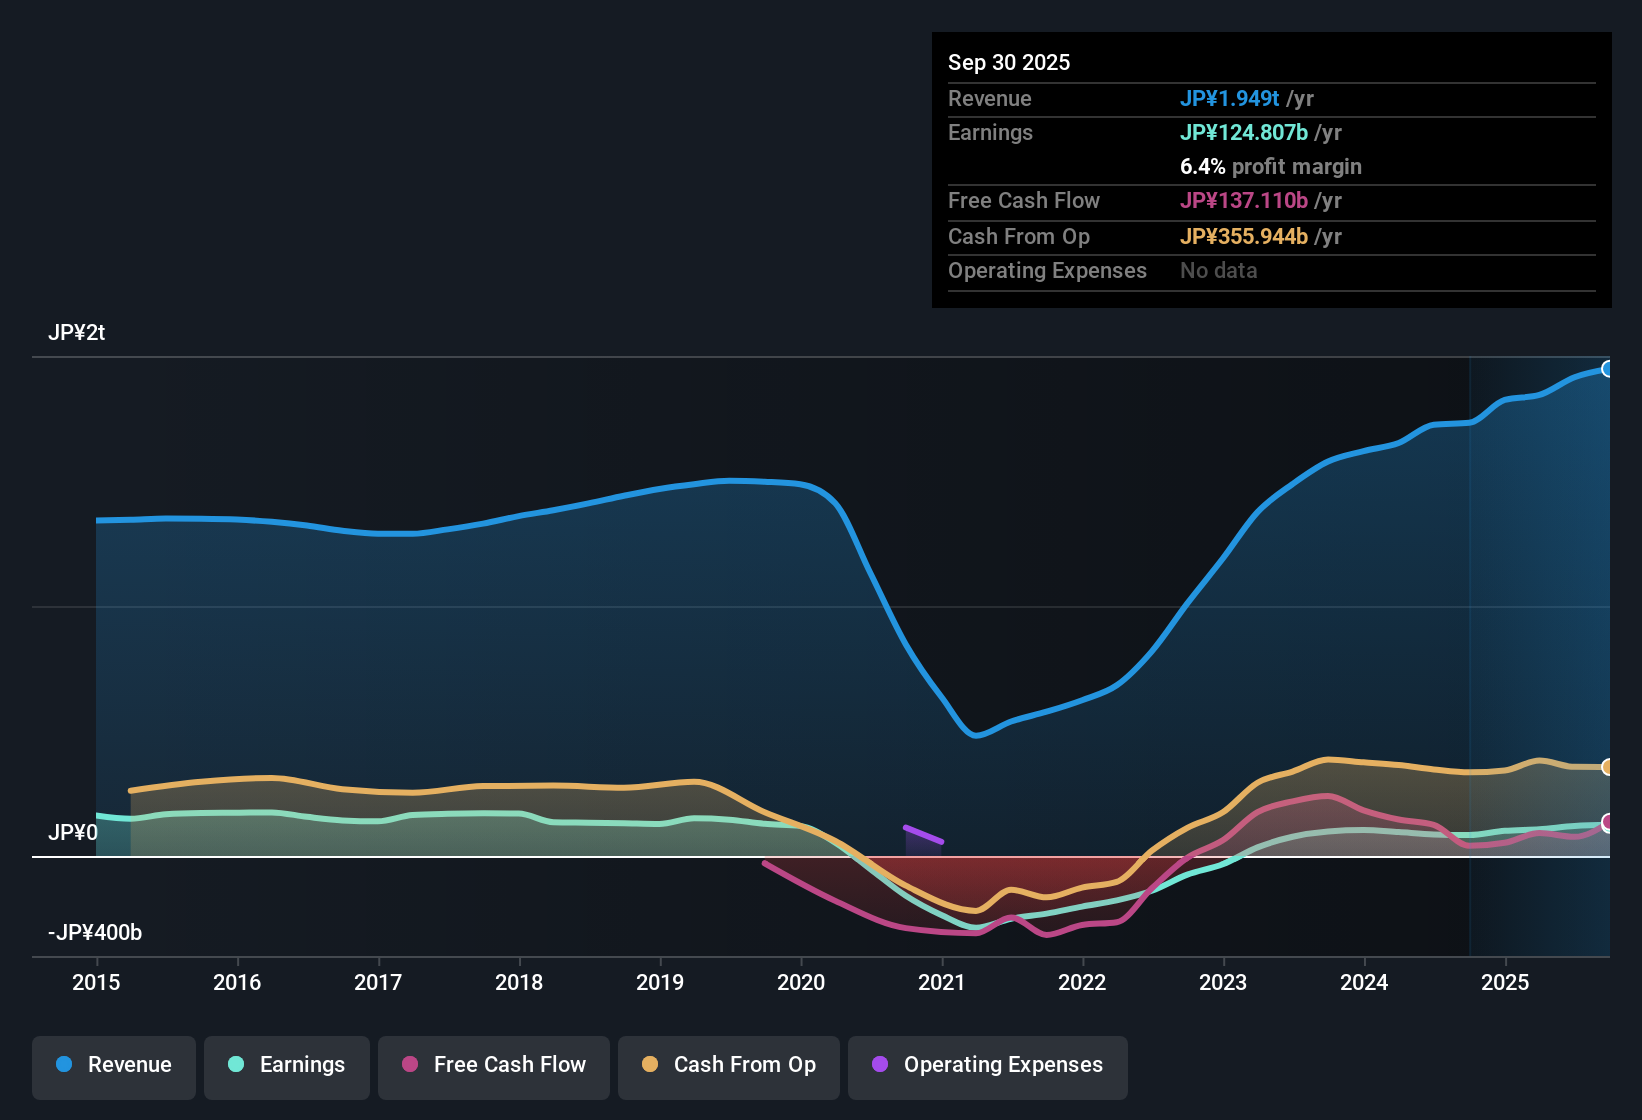The height and width of the screenshot is (1120, 1642).
Task: Select the teal Earnings legend dot
Action: (236, 1065)
